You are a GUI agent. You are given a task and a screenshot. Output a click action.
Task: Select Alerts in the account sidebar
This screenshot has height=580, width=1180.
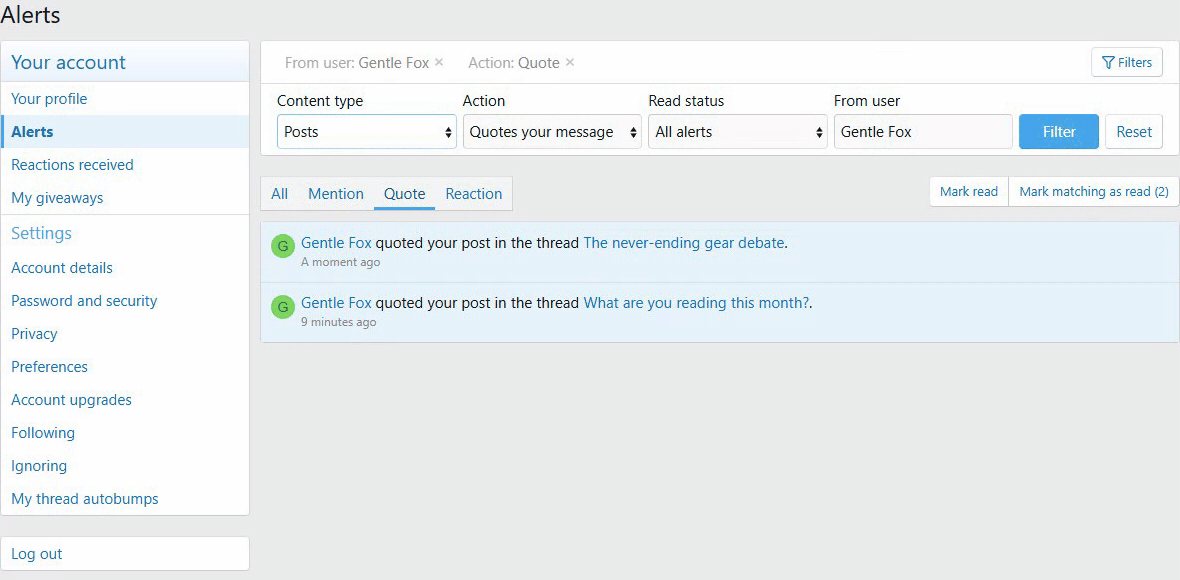pyautogui.click(x=125, y=132)
